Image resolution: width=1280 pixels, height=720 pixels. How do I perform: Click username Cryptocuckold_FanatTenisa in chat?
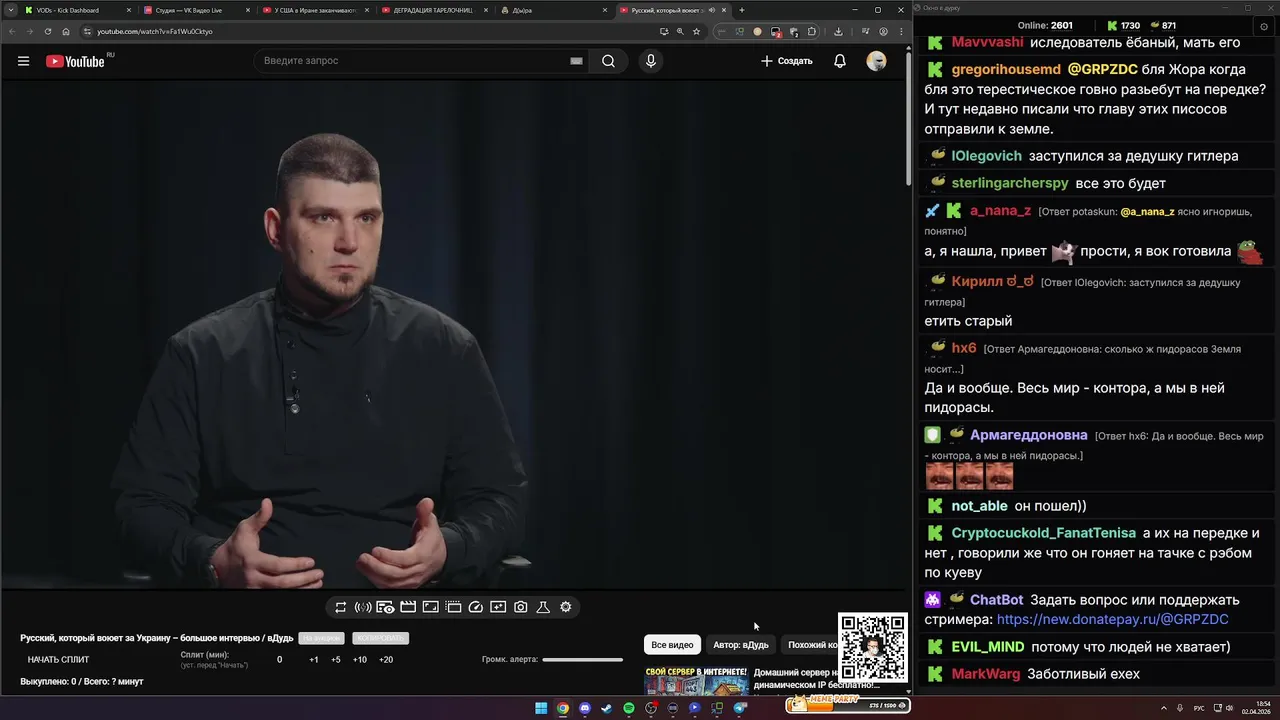tap(1044, 533)
